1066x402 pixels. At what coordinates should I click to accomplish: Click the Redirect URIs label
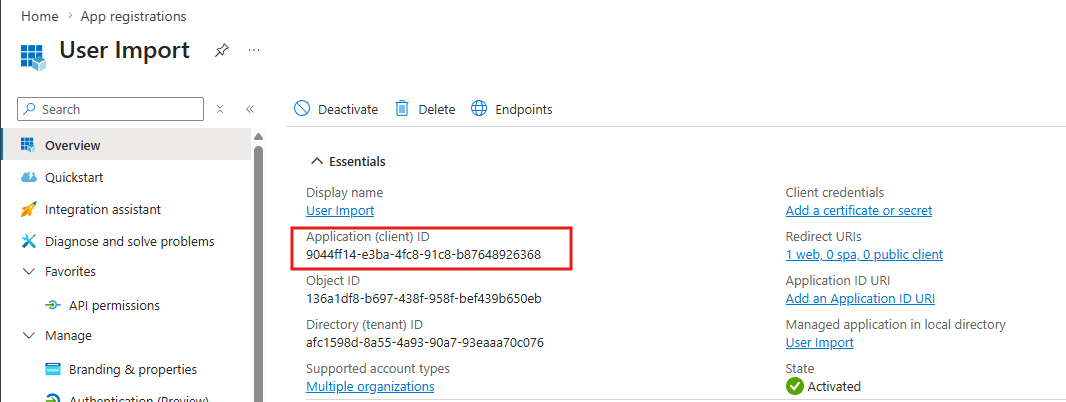tap(825, 237)
